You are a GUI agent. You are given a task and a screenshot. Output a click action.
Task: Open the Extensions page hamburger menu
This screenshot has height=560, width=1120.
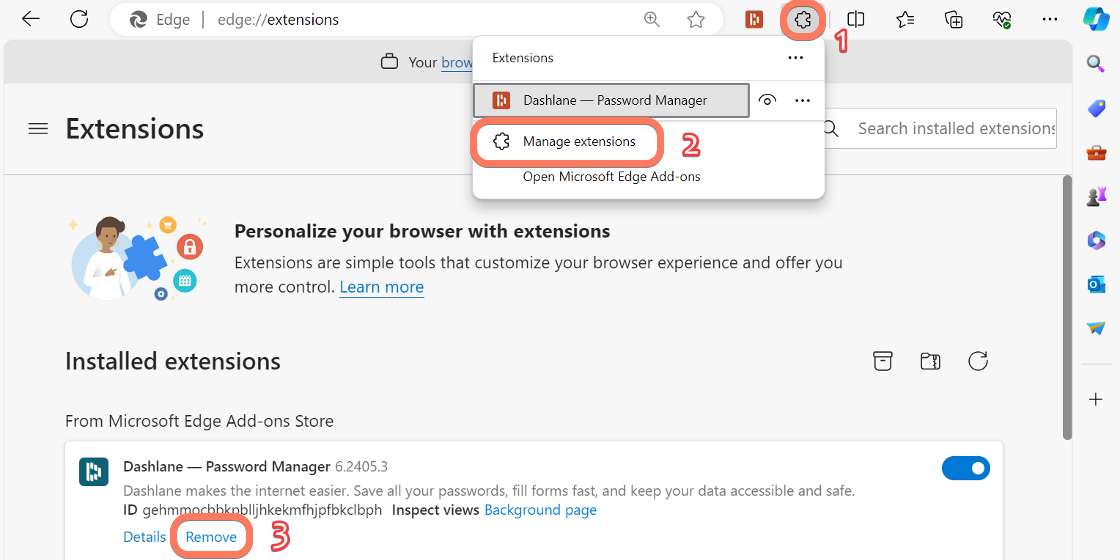[38, 129]
